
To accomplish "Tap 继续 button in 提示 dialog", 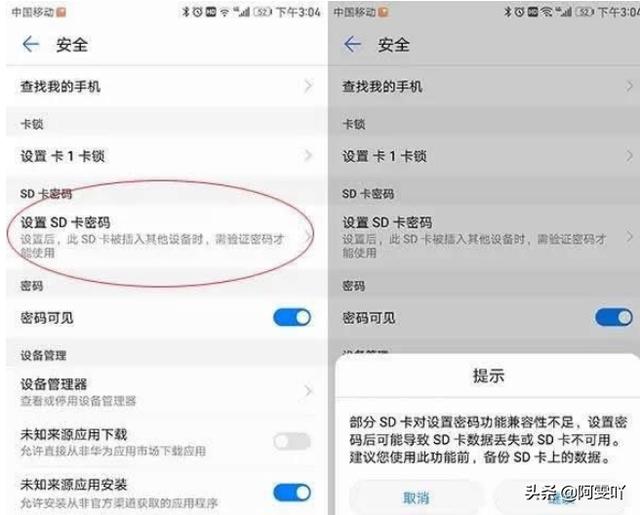I will pos(562,497).
